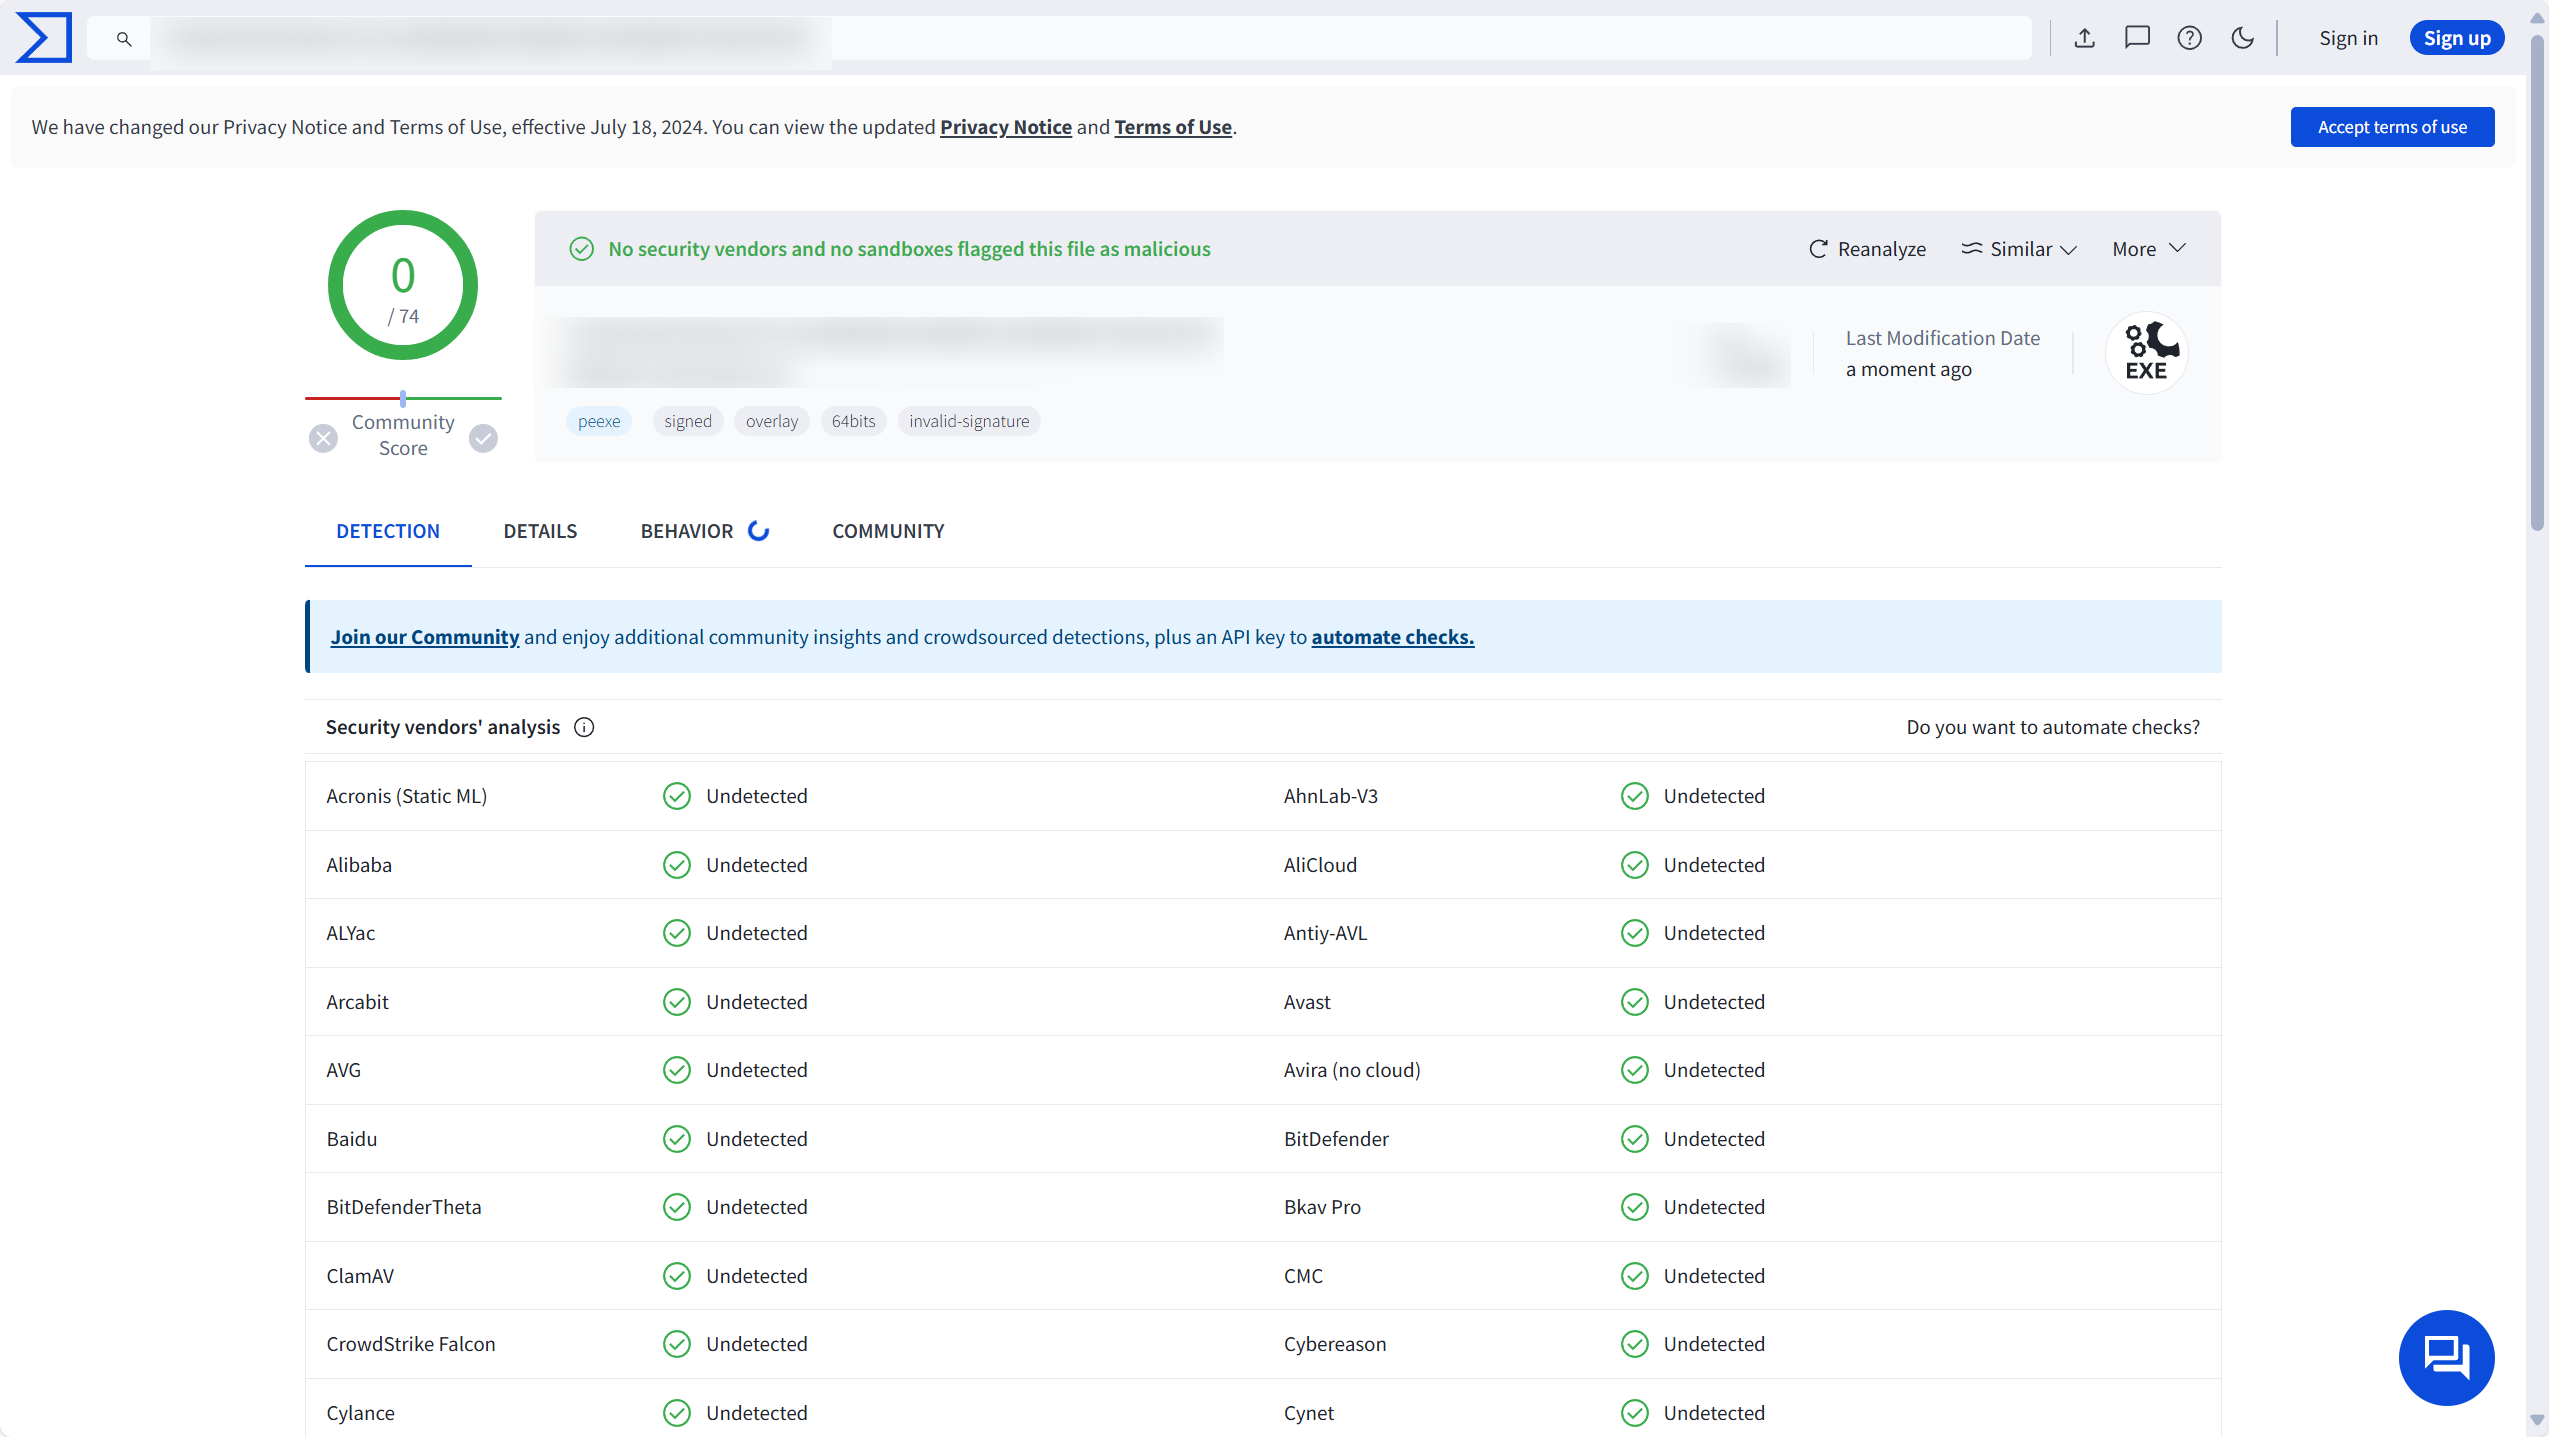This screenshot has width=2549, height=1437.
Task: Open the help question mark icon
Action: coord(2190,38)
